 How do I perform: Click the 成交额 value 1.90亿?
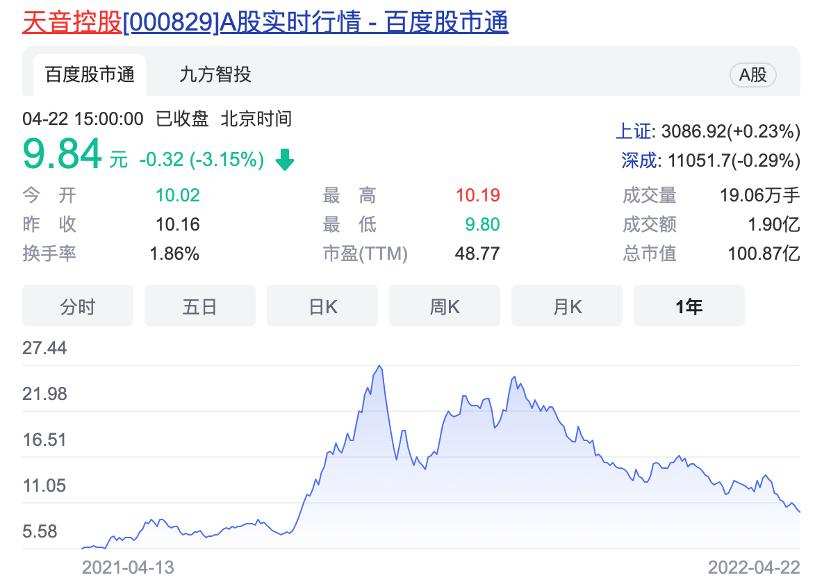point(774,224)
